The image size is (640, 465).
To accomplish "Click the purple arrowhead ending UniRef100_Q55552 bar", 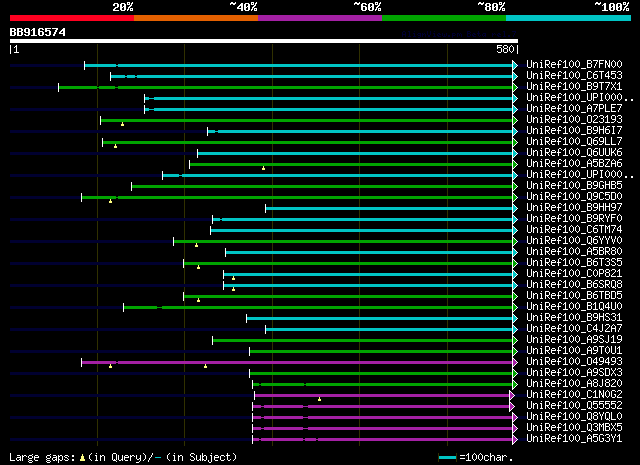I will (512, 407).
